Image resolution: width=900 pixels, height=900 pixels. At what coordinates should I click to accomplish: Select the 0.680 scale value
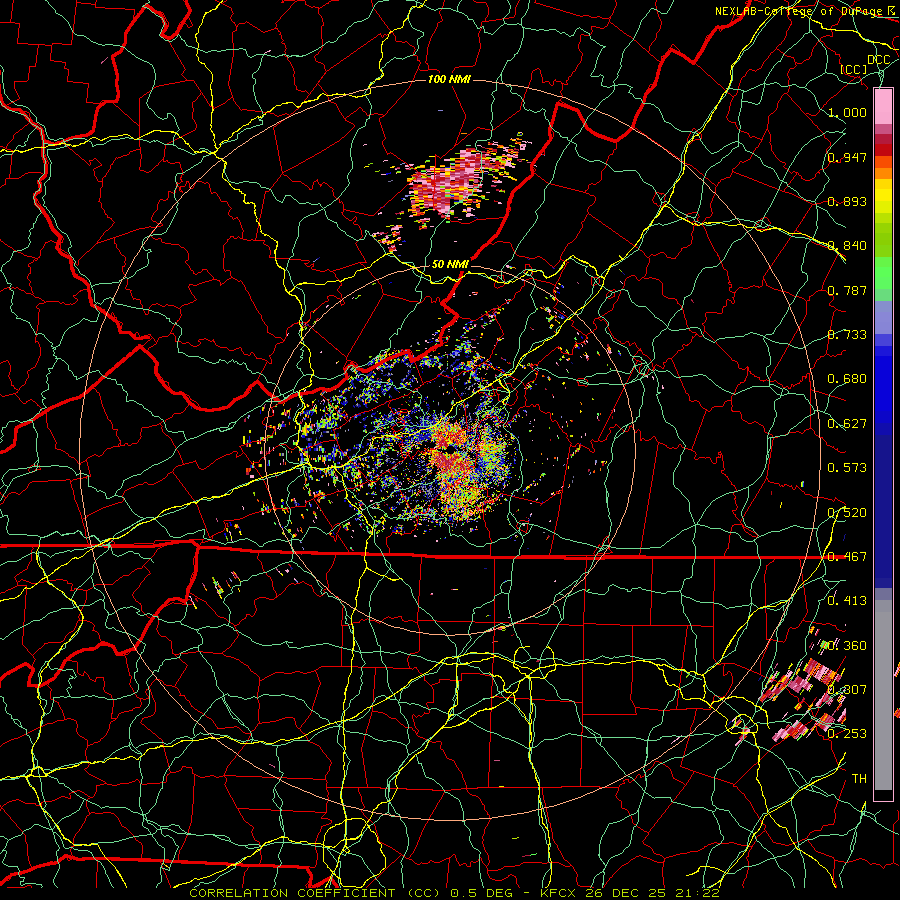[847, 379]
